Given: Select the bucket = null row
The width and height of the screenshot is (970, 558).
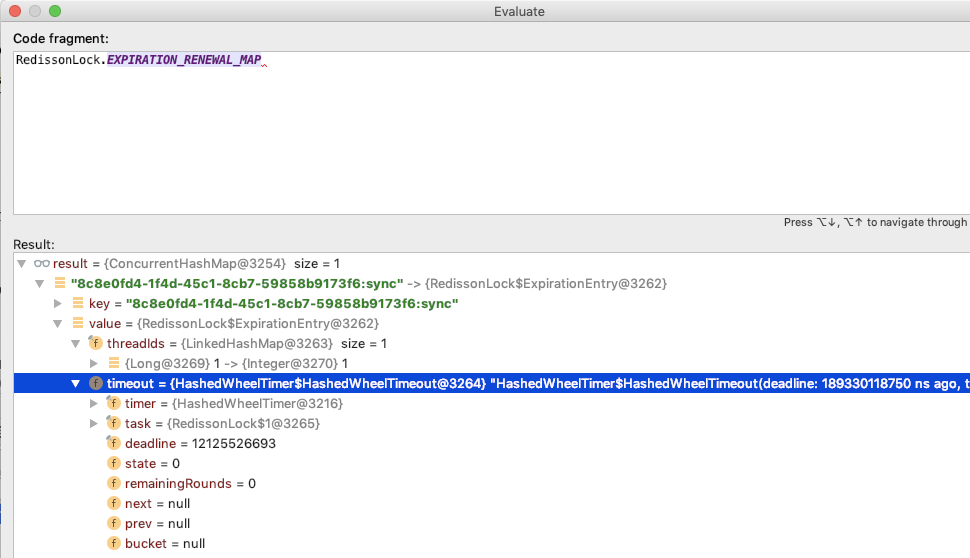Looking at the screenshot, I should (492, 543).
